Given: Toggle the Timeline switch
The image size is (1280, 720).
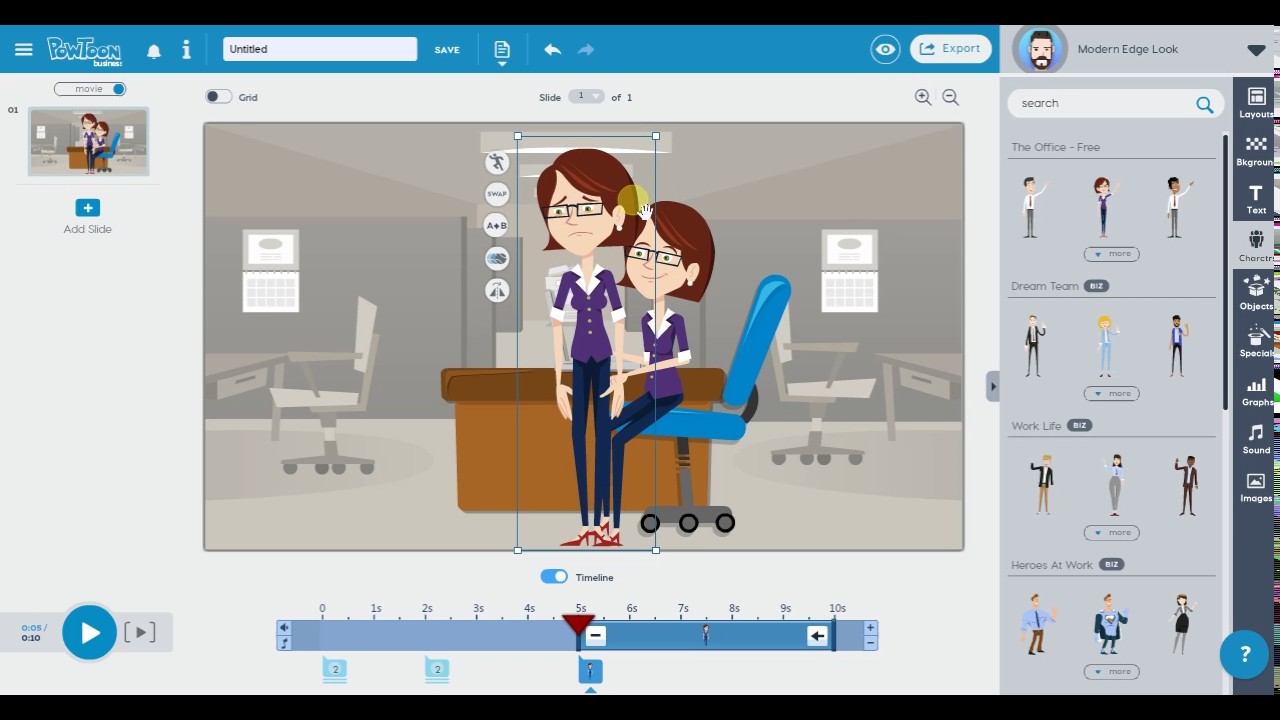Looking at the screenshot, I should click(554, 577).
